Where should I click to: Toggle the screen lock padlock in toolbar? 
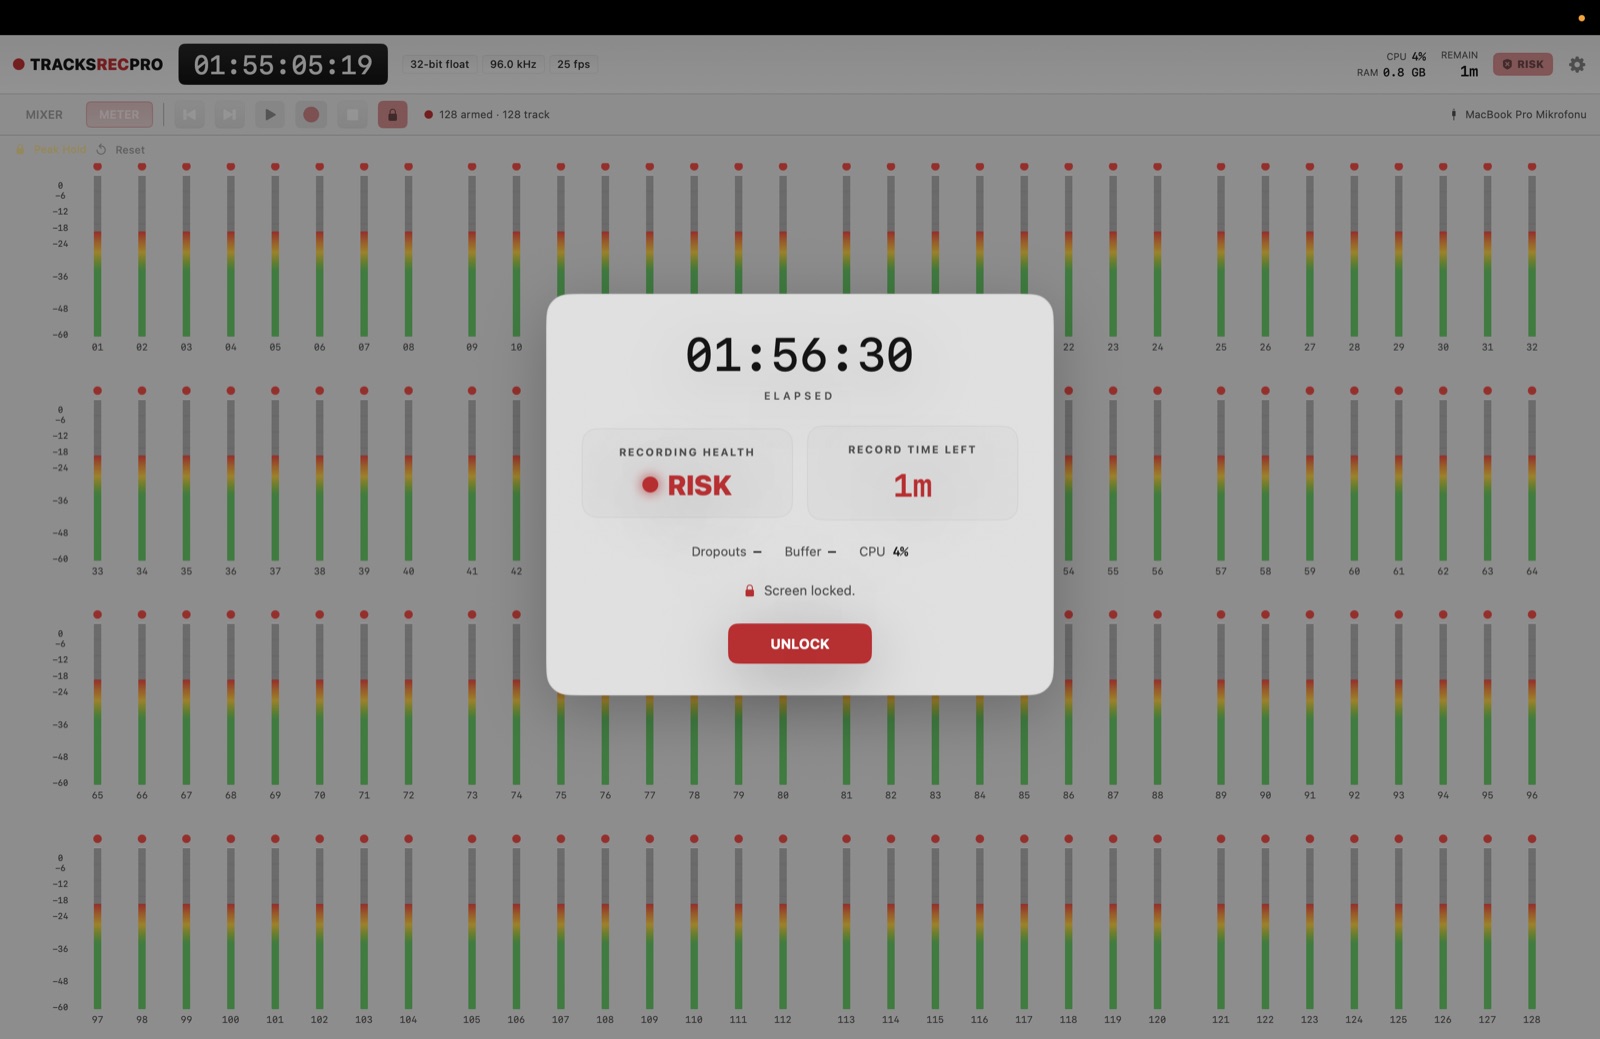(x=392, y=114)
